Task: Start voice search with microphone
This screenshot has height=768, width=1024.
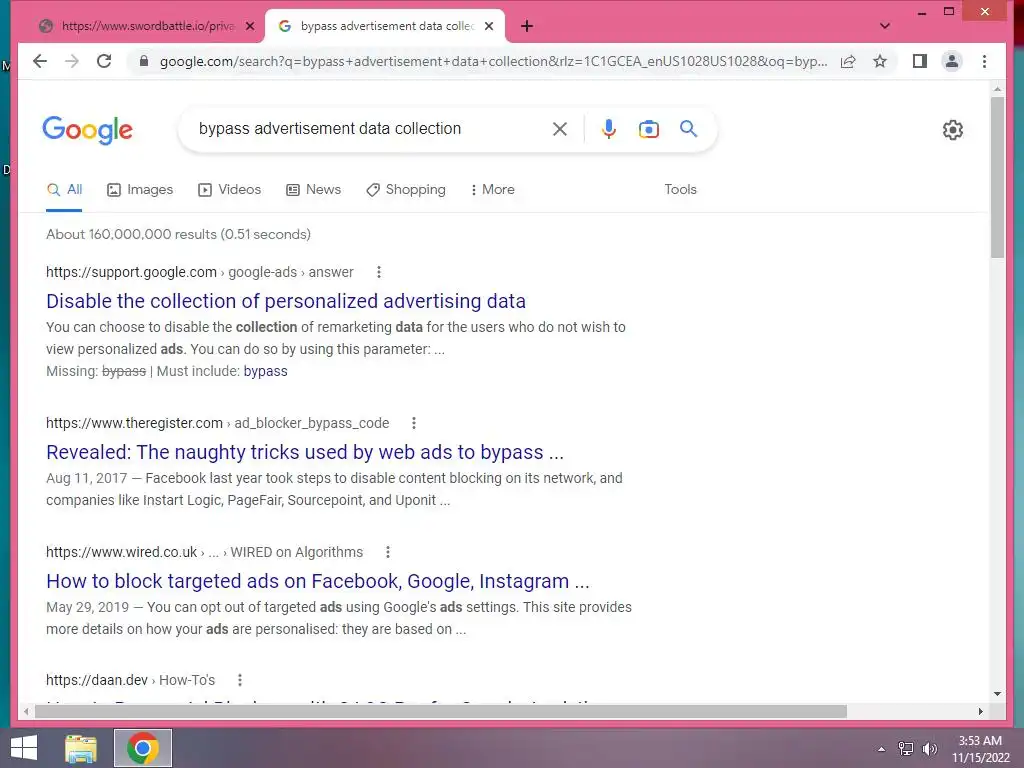Action: pyautogui.click(x=609, y=129)
